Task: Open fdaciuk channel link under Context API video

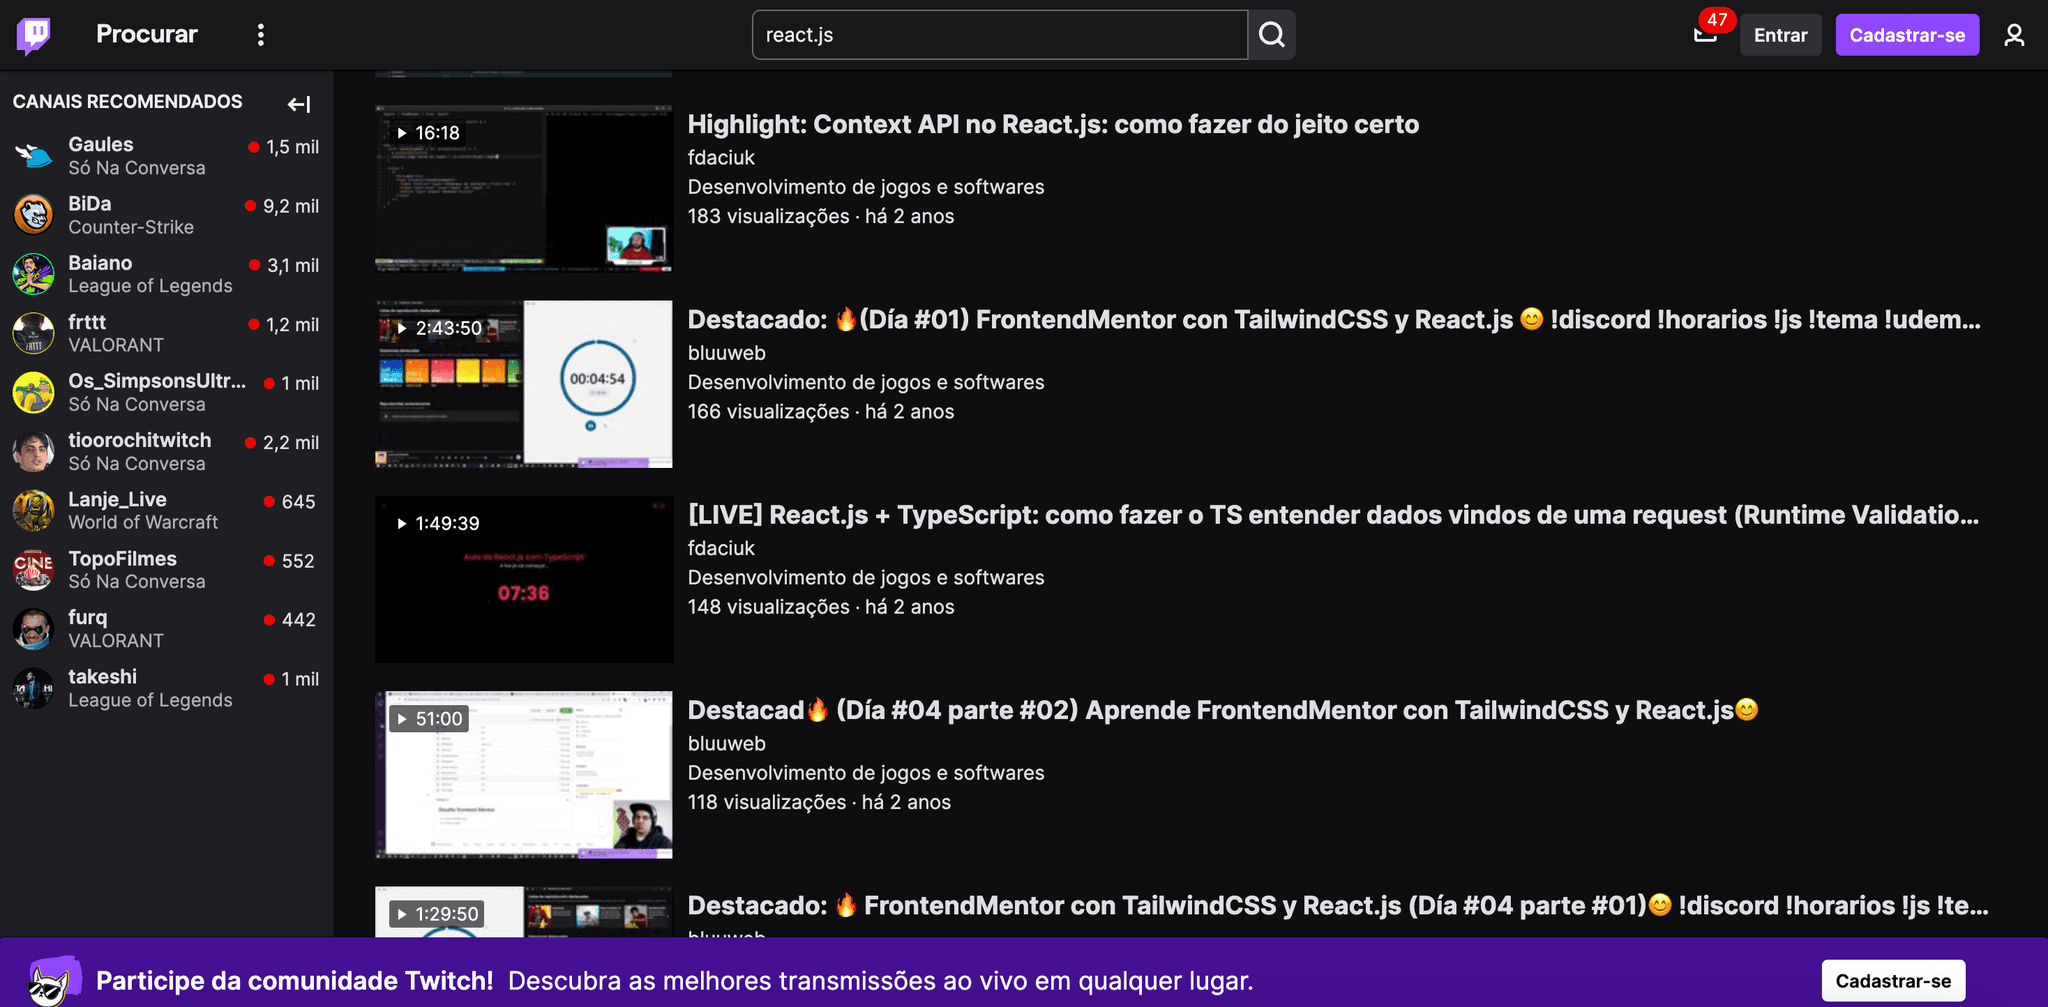Action: pyautogui.click(x=721, y=158)
